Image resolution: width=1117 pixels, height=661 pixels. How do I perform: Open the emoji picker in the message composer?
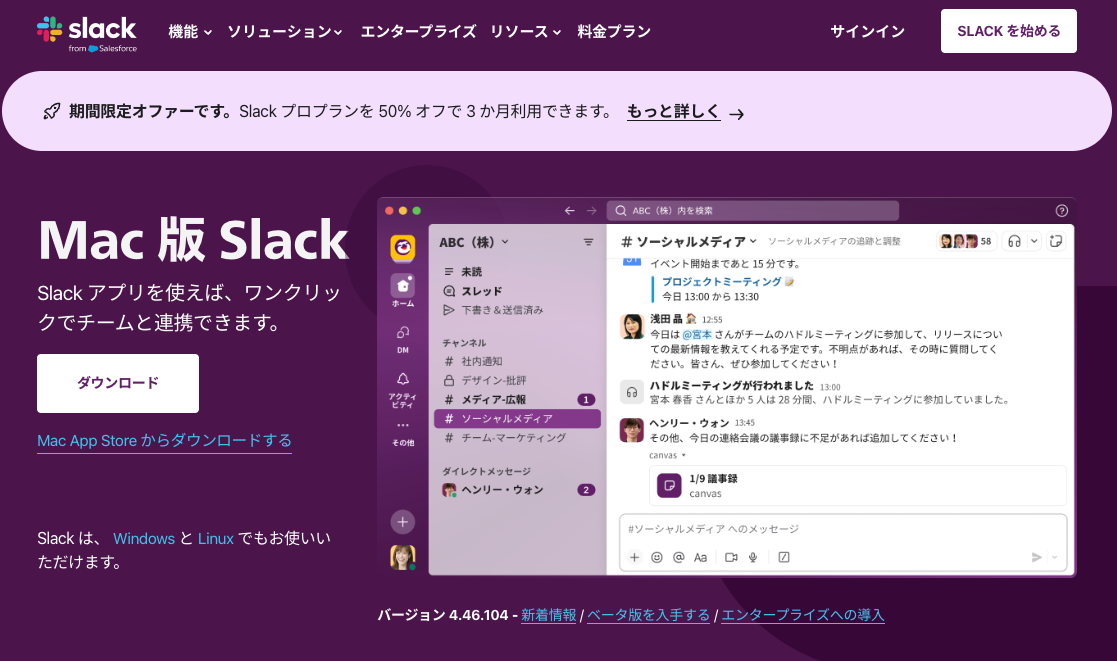coord(656,558)
